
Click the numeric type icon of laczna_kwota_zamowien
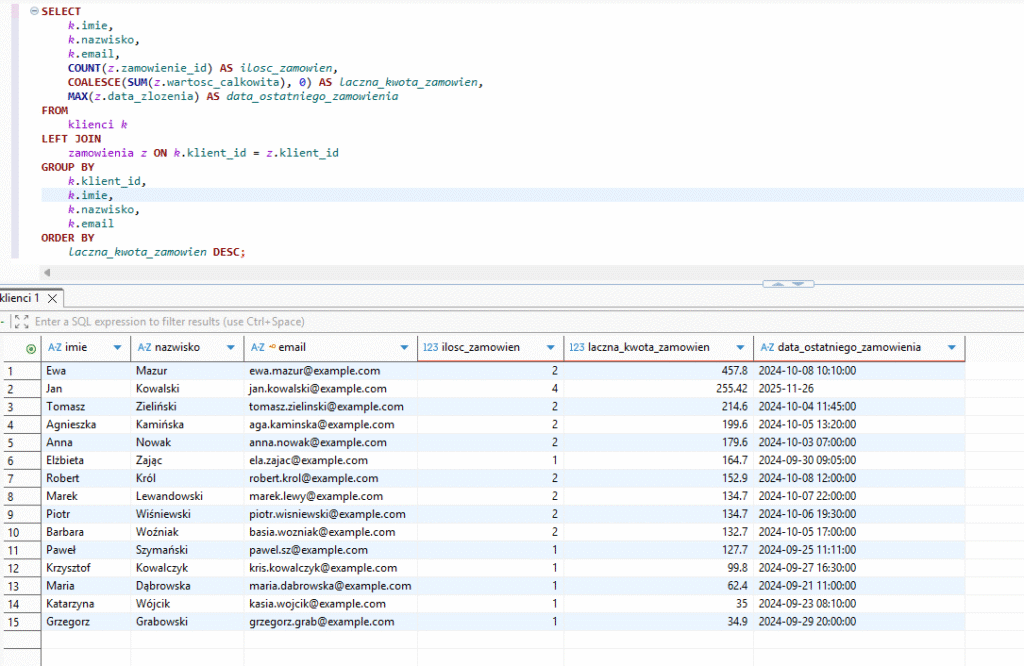pyautogui.click(x=577, y=347)
